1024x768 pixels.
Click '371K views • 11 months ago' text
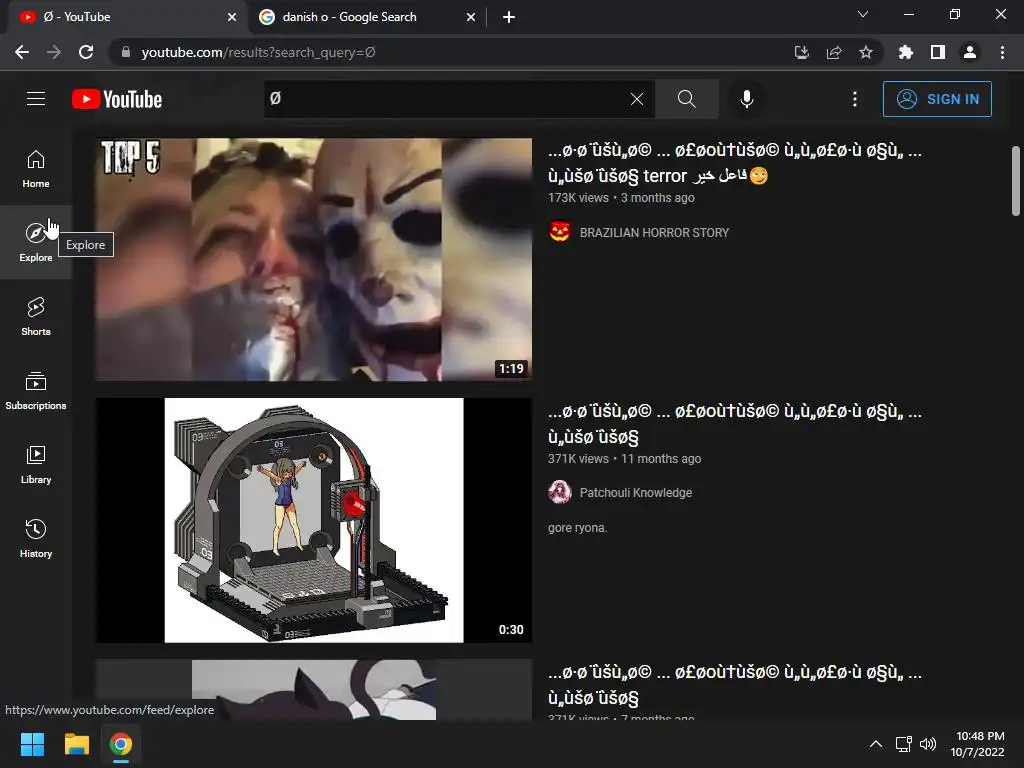[624, 458]
